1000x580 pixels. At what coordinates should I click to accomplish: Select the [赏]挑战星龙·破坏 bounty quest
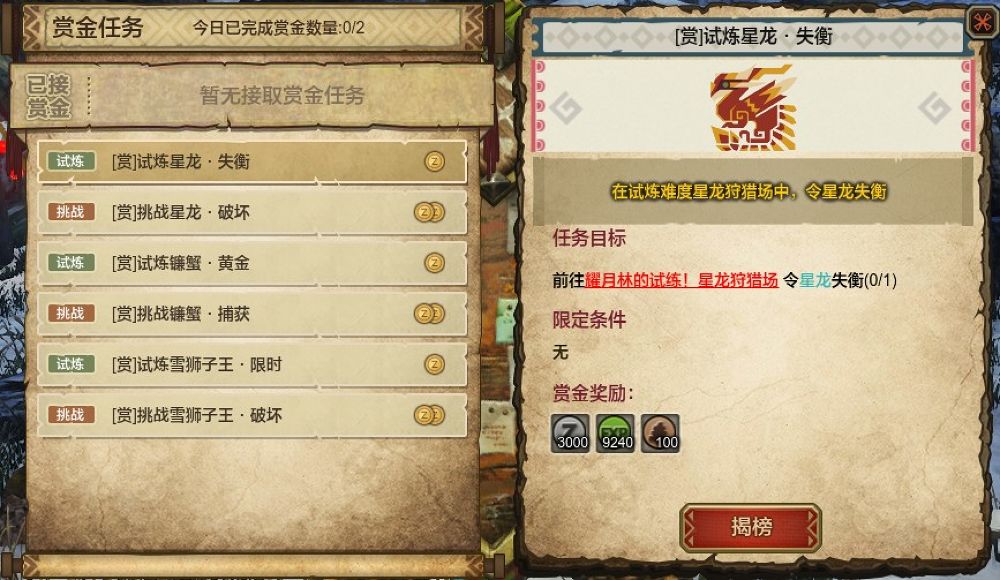coord(252,212)
